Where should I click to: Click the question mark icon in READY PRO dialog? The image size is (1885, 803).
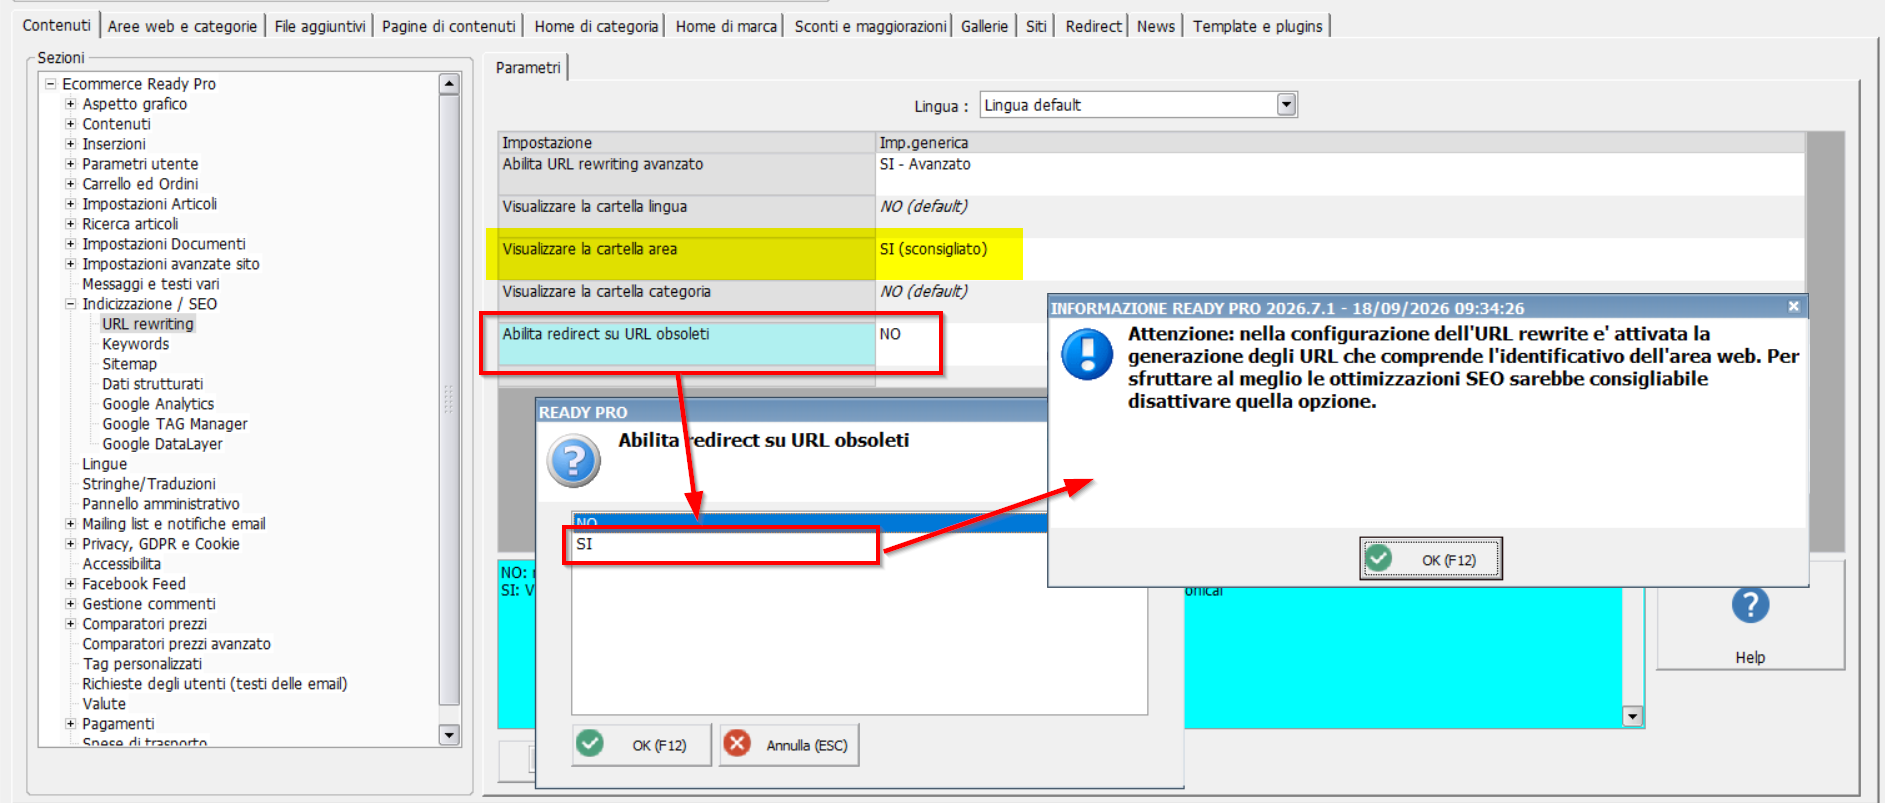pos(573,461)
